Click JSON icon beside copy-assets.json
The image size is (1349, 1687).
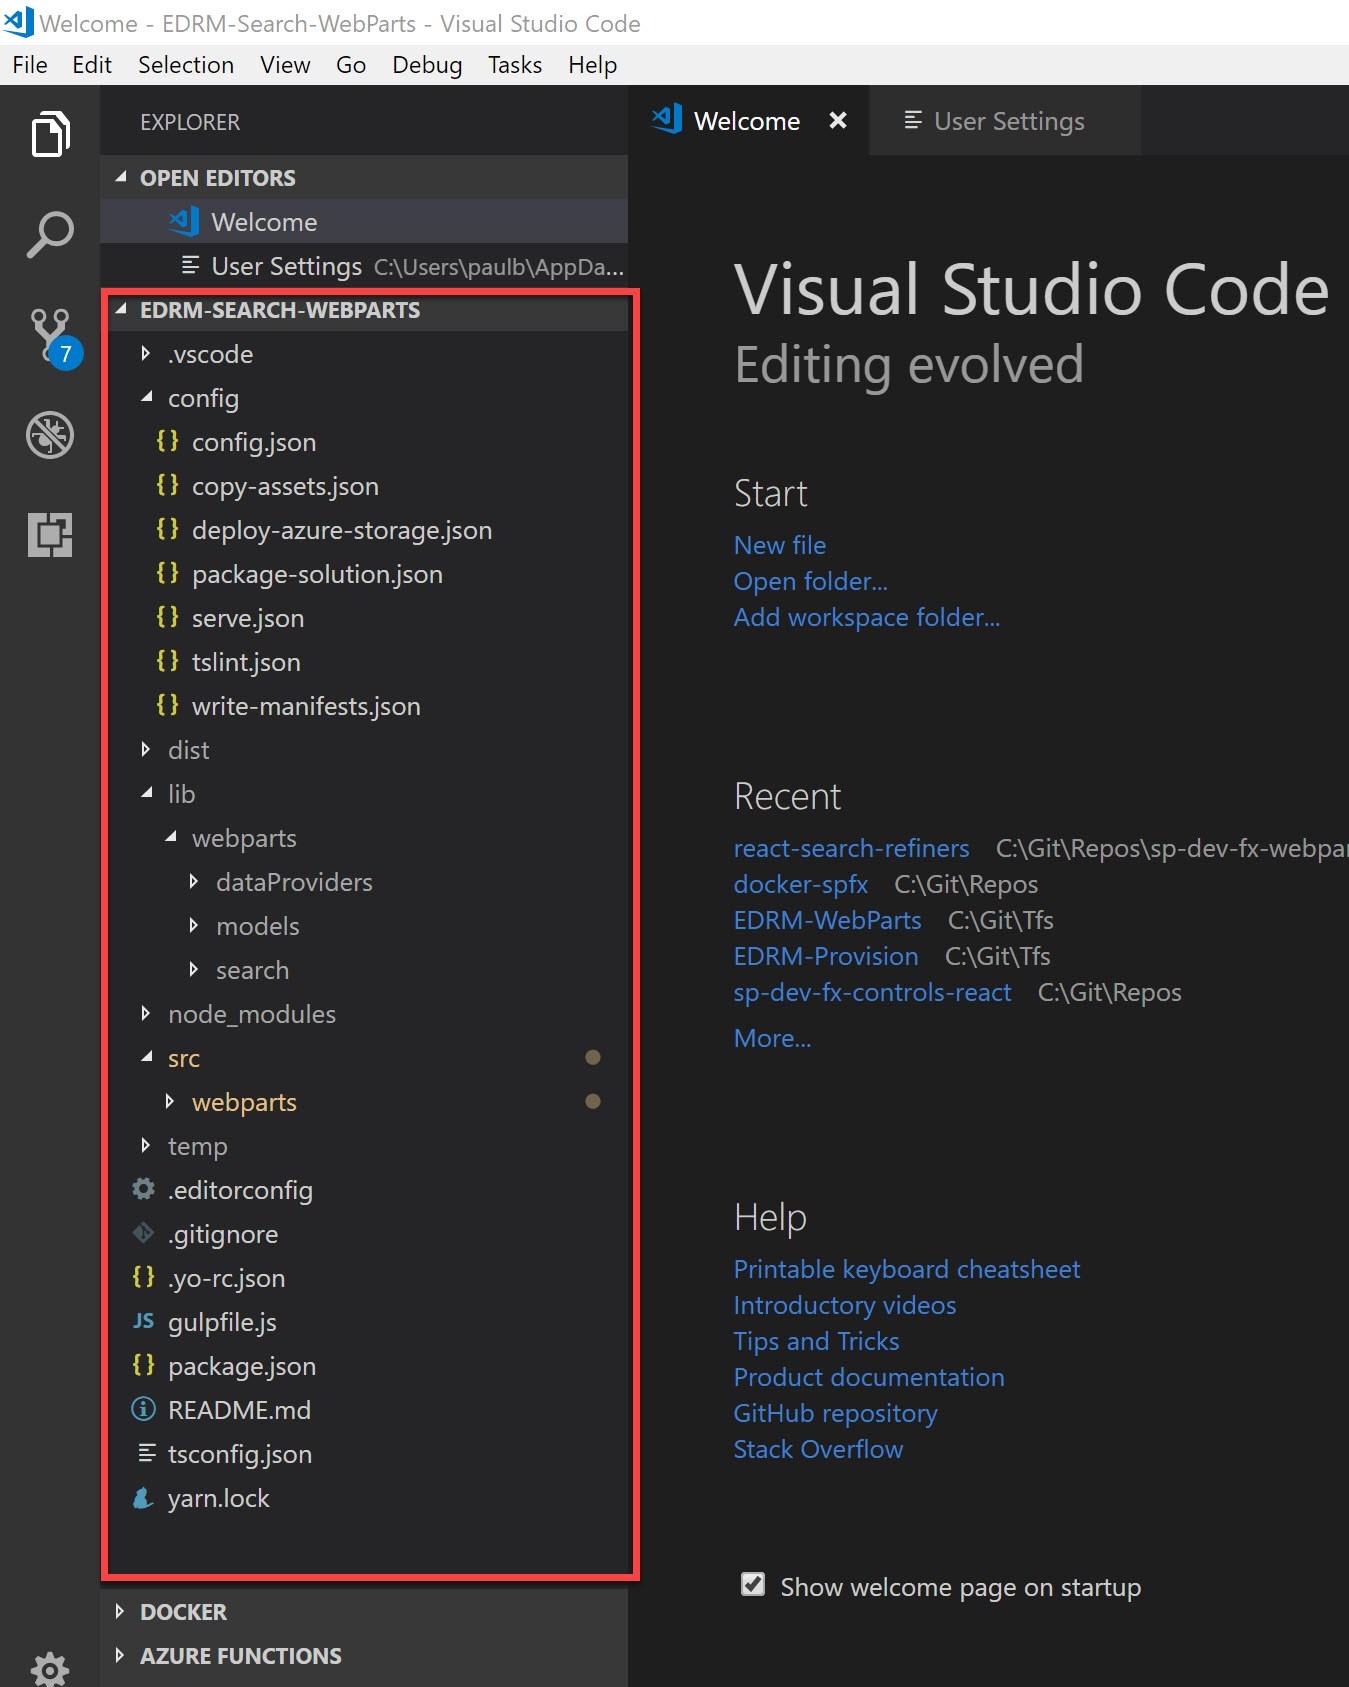[x=167, y=485]
